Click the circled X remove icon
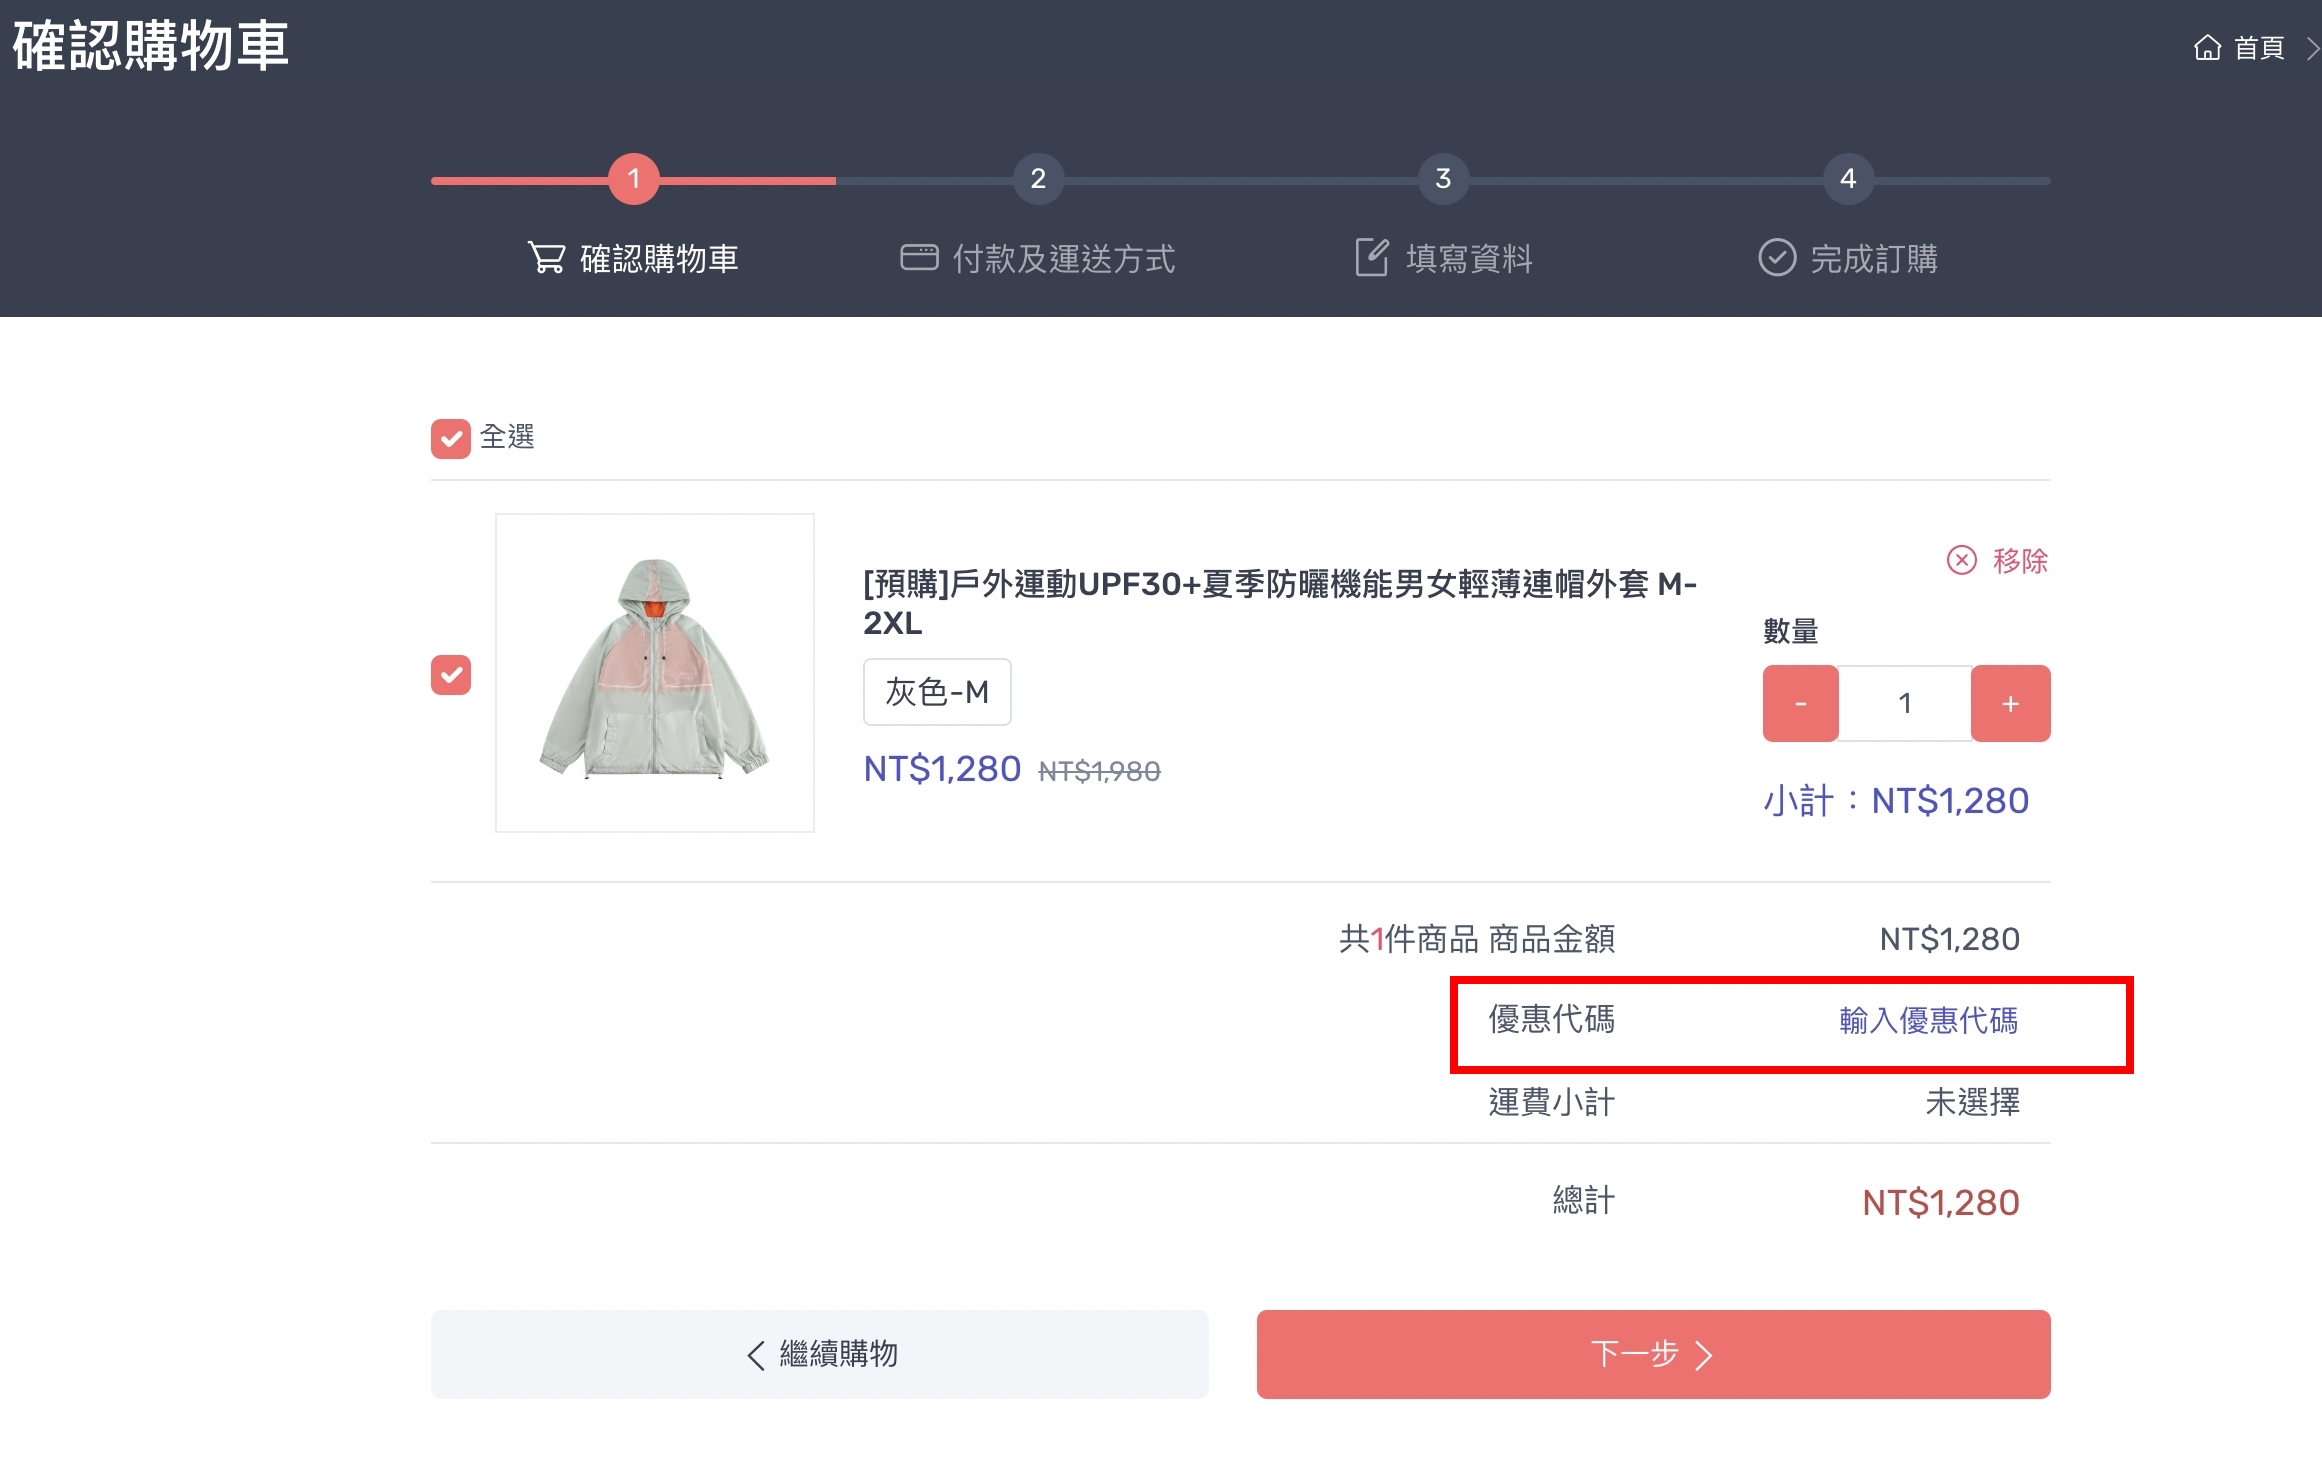 click(1961, 560)
